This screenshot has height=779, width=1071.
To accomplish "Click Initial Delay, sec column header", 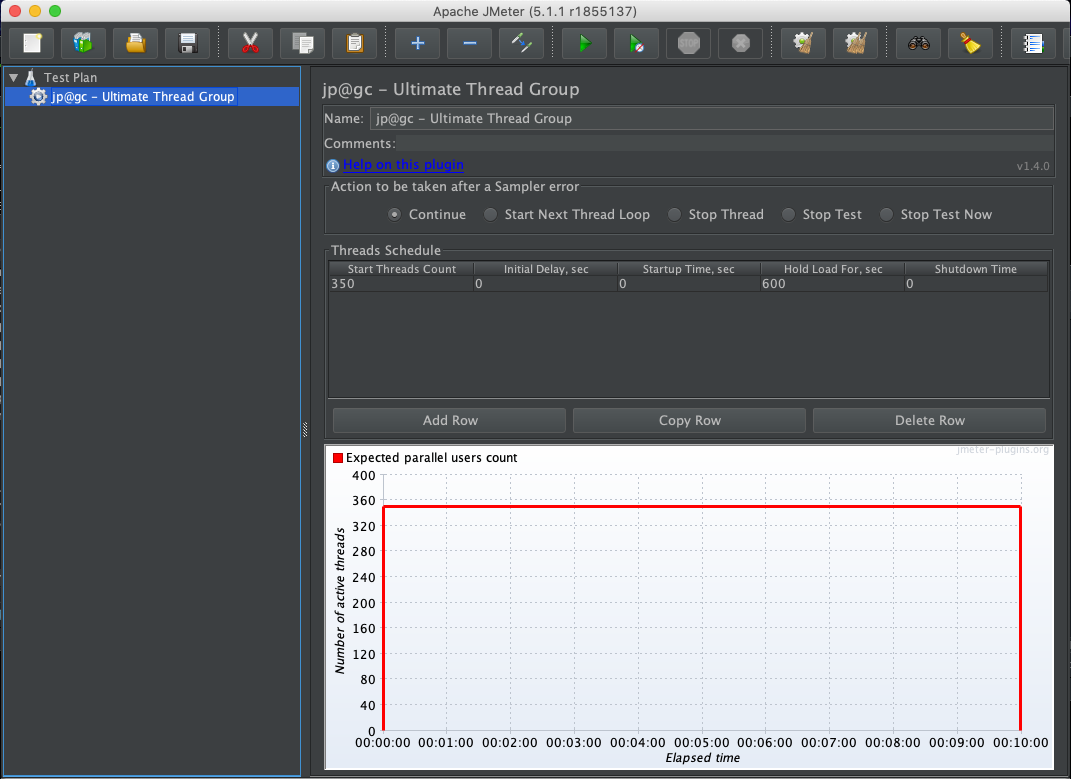I will [x=546, y=269].
